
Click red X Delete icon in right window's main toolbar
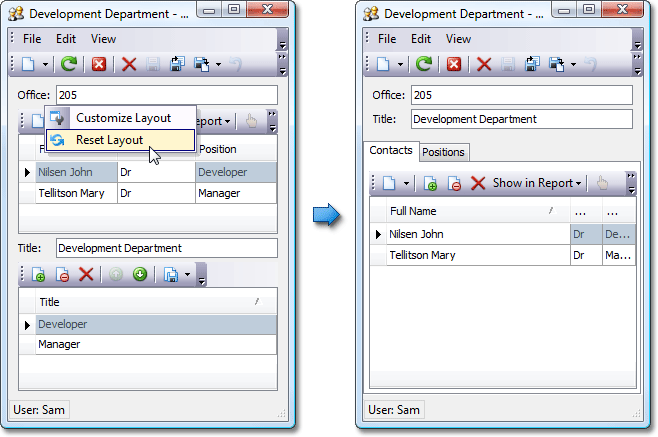click(484, 64)
